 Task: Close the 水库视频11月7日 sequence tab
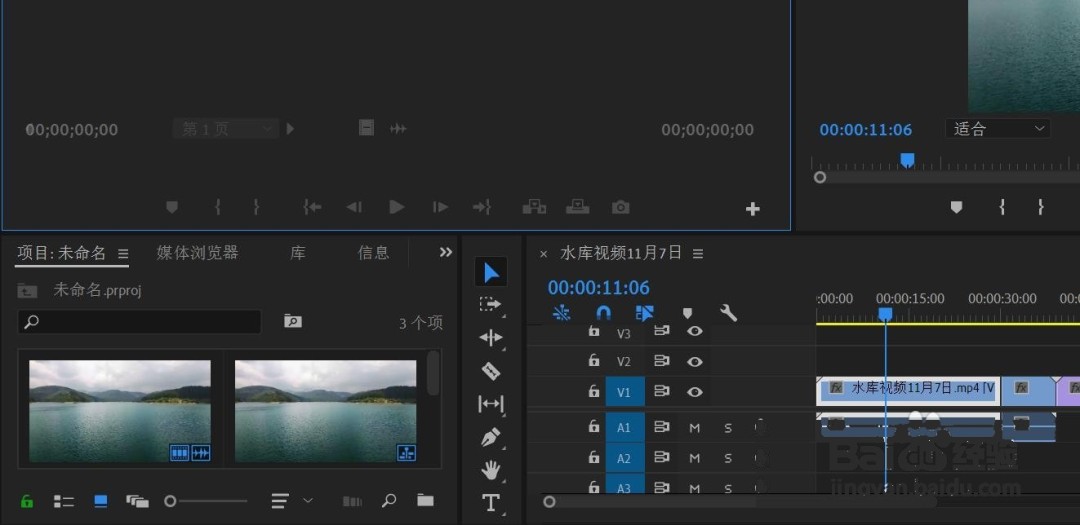point(543,254)
